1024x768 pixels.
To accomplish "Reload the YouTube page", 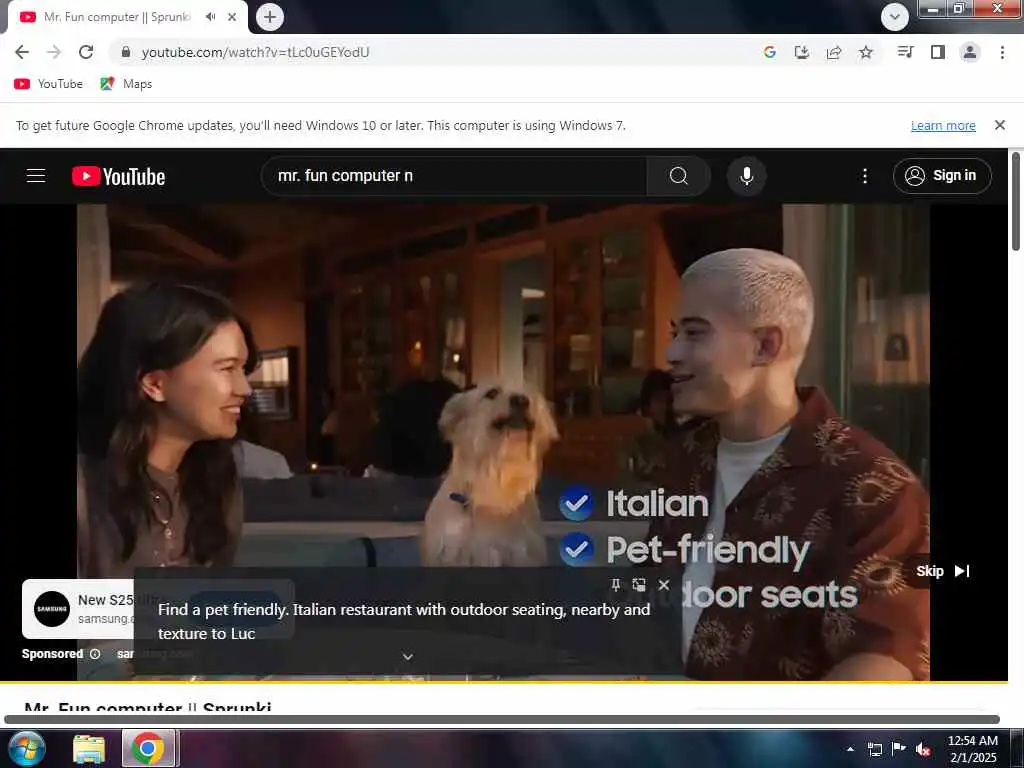I will point(86,52).
